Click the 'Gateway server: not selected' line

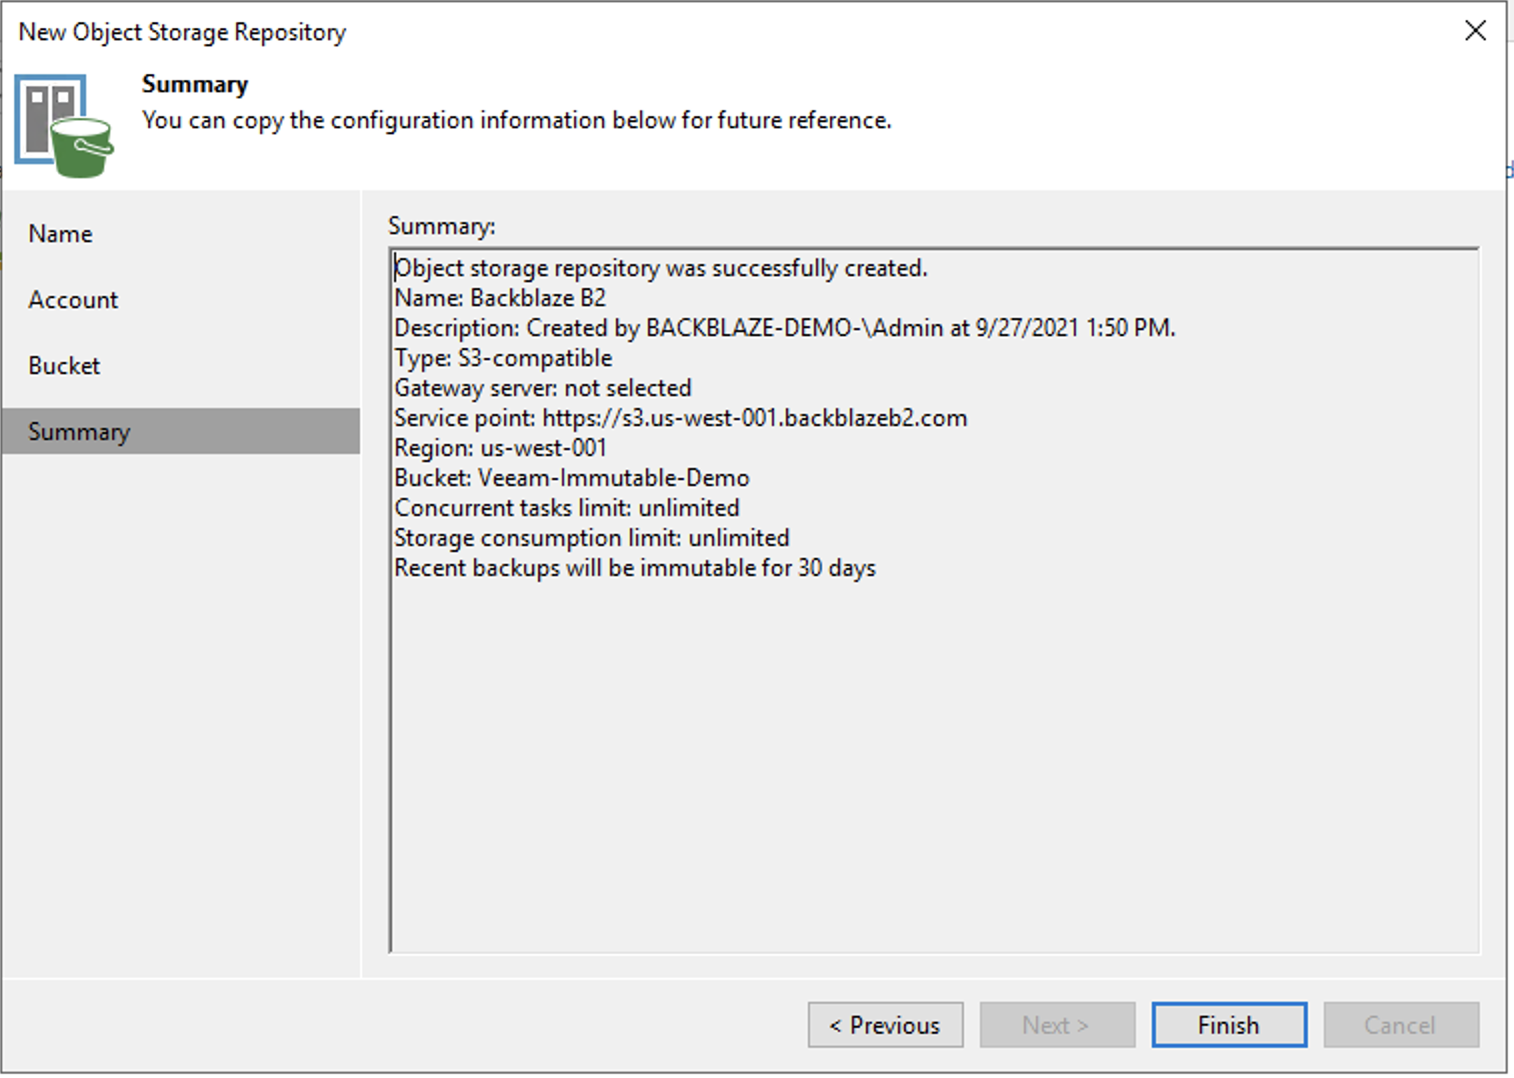pos(543,388)
